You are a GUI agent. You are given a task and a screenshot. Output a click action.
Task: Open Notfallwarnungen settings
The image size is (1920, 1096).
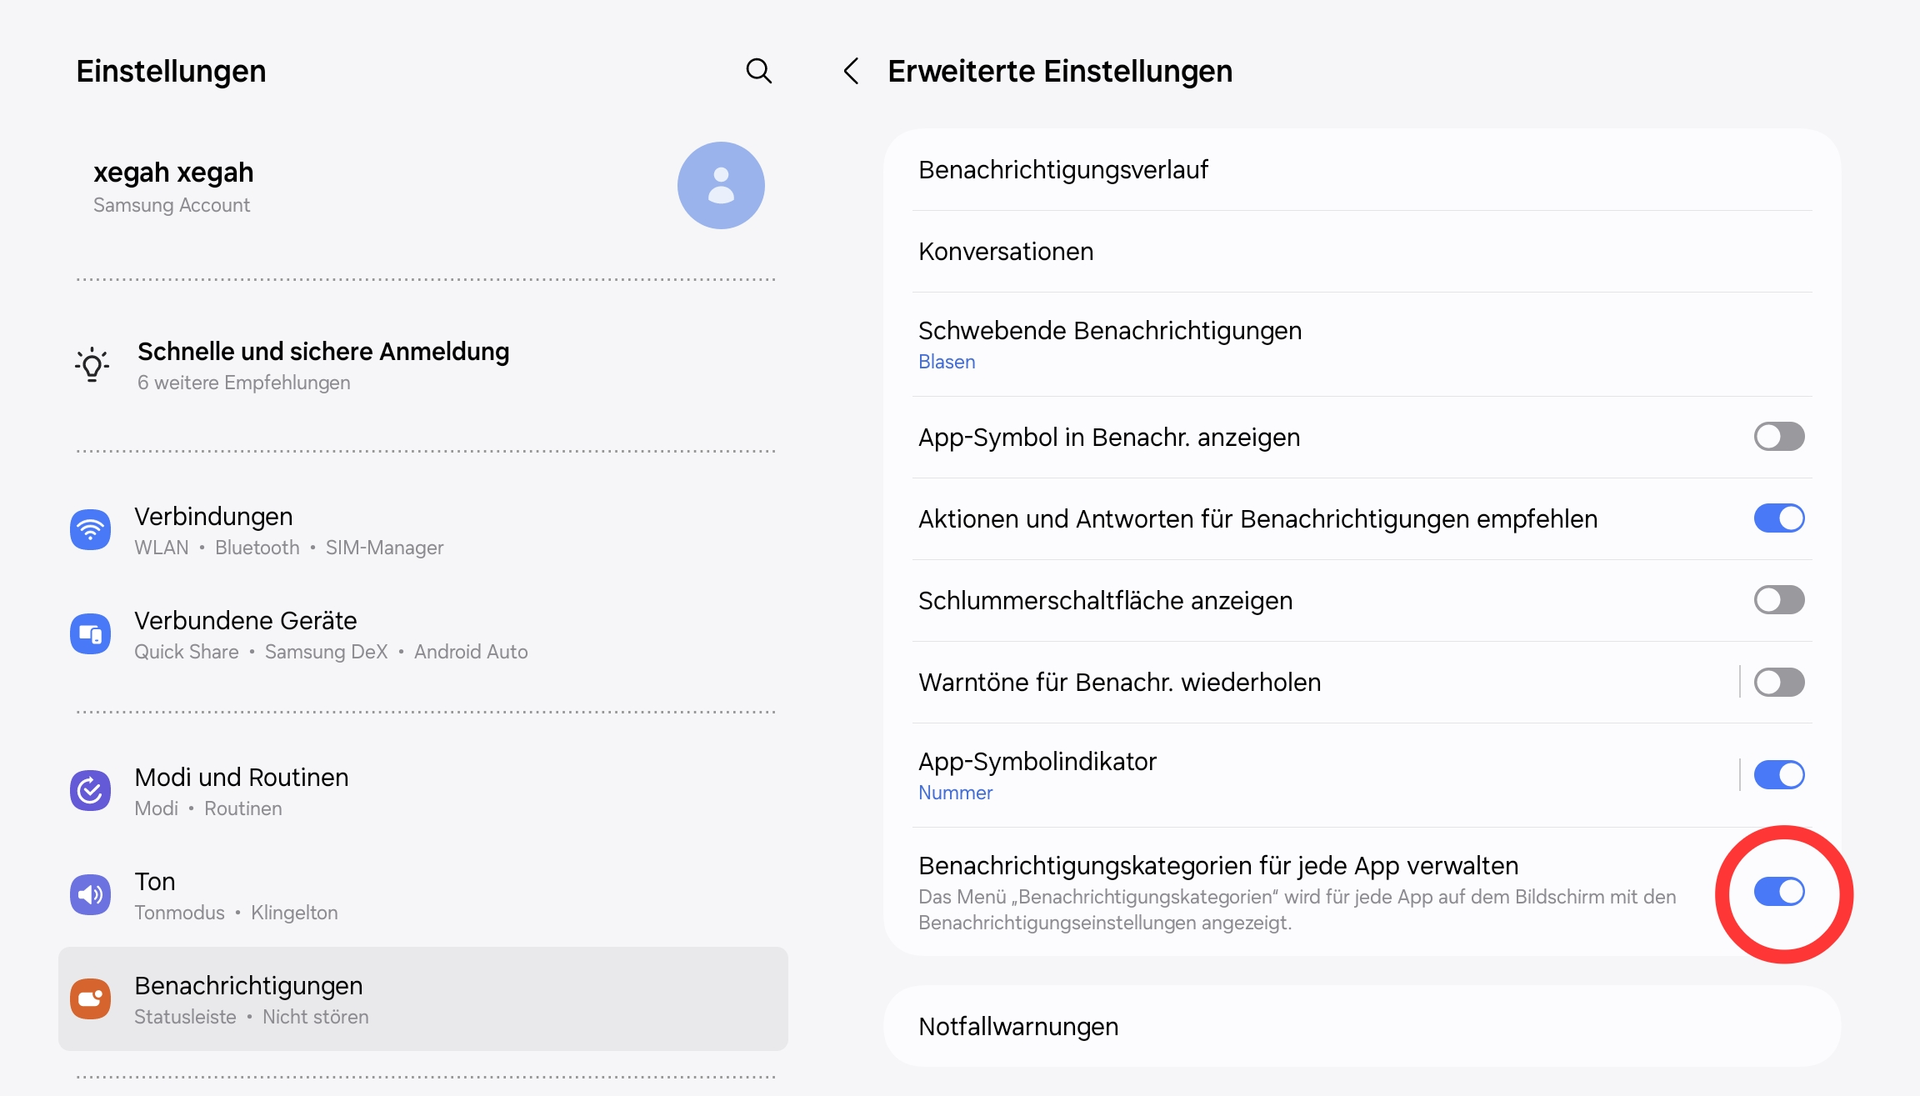[1018, 1027]
